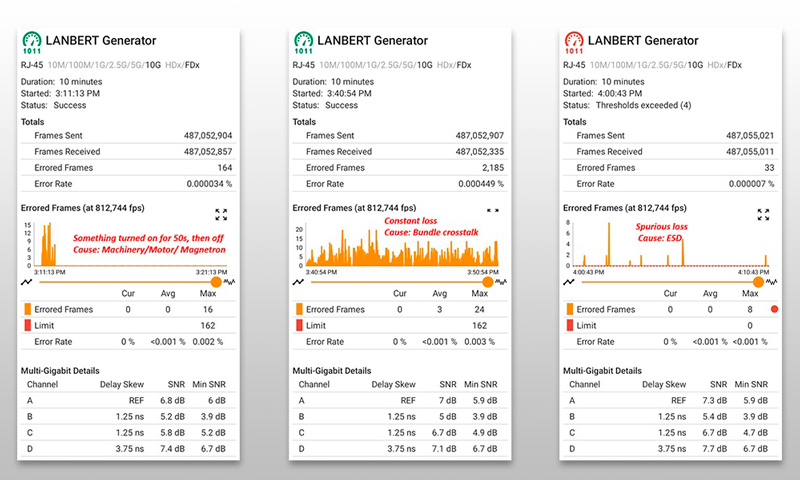This screenshot has width=800, height=480.
Task: Select the Errored Frames total 164
Action: [225, 168]
